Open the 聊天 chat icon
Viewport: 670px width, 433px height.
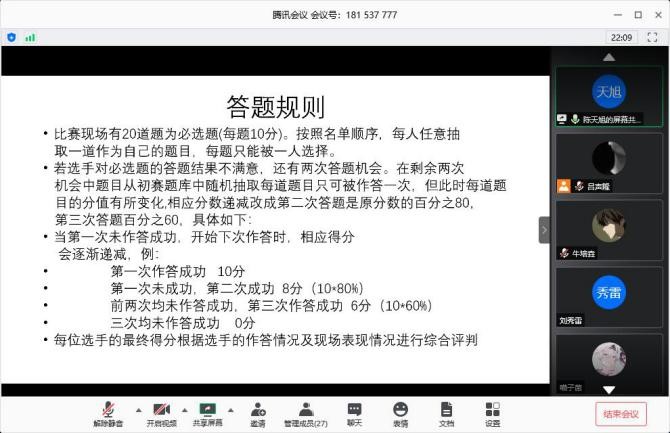click(354, 411)
